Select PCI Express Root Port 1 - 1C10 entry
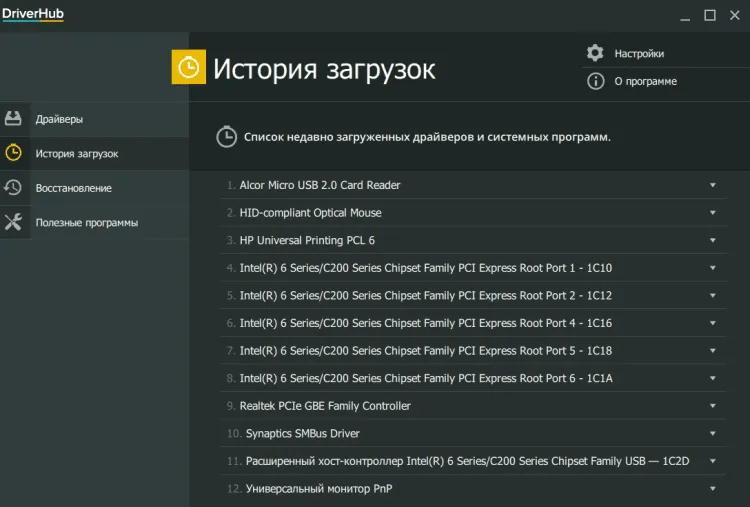Screen dimensions: 750x507 coord(425,268)
